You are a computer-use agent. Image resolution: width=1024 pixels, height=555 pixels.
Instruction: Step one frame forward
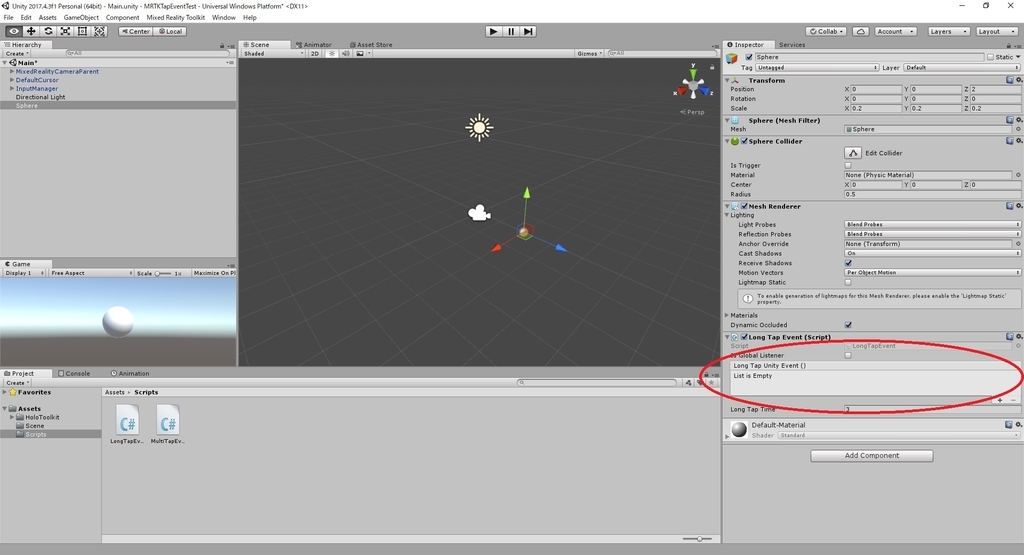[x=528, y=31]
